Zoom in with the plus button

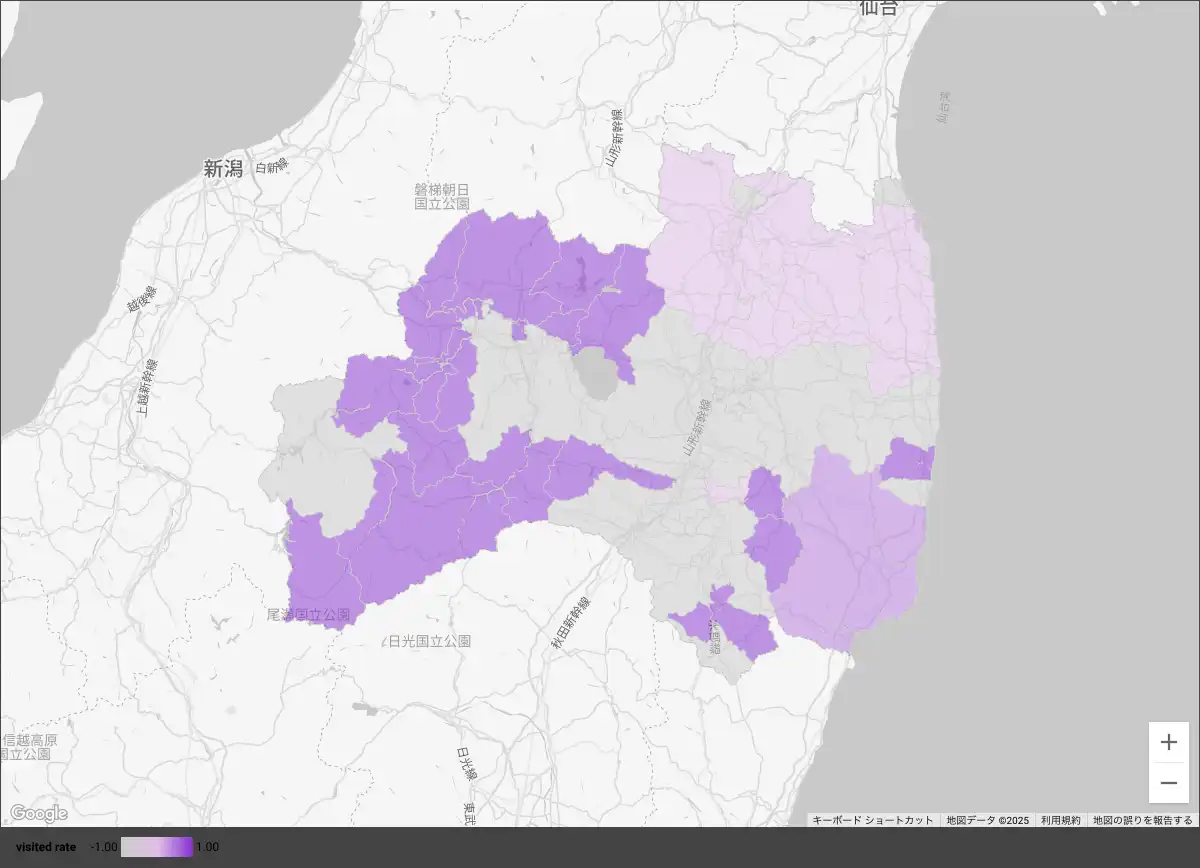pos(1169,742)
